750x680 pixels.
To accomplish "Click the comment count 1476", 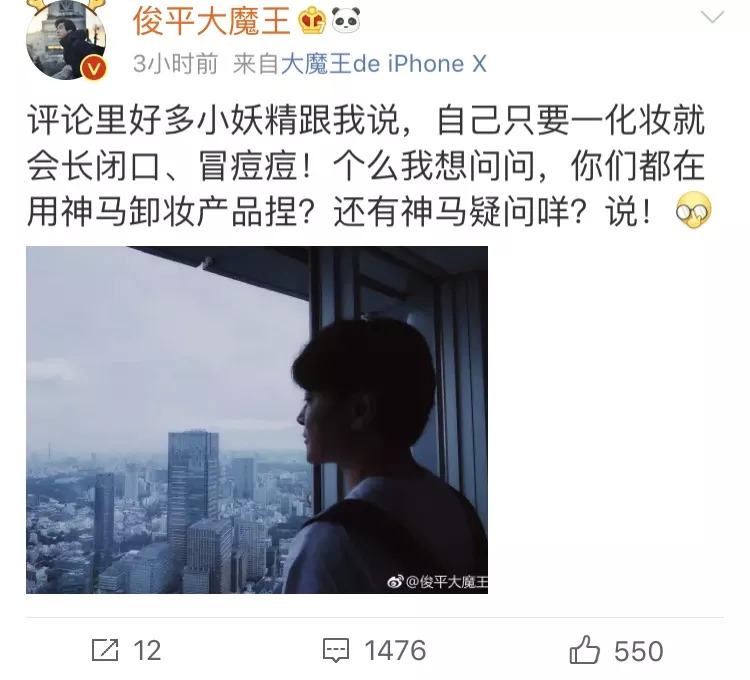I will [x=395, y=651].
